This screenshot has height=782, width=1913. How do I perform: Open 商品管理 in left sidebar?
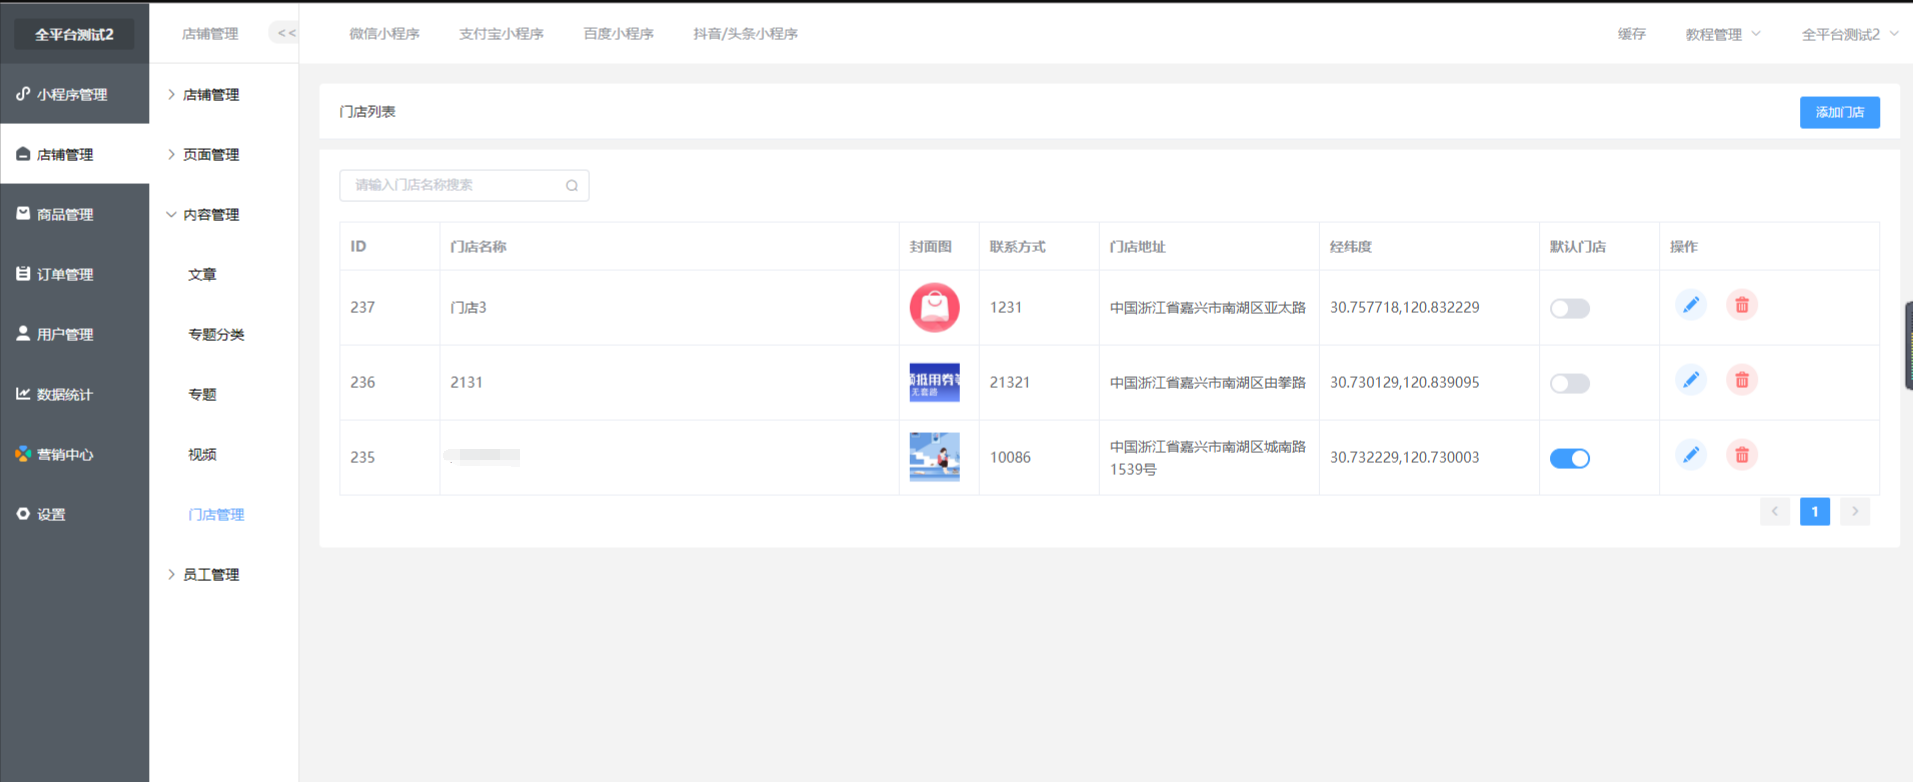(x=75, y=214)
